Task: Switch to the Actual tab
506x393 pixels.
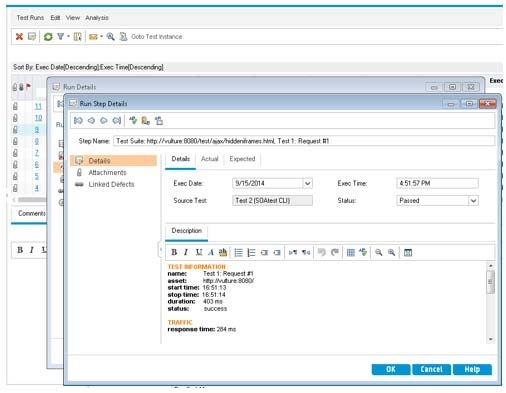Action: pyautogui.click(x=210, y=159)
